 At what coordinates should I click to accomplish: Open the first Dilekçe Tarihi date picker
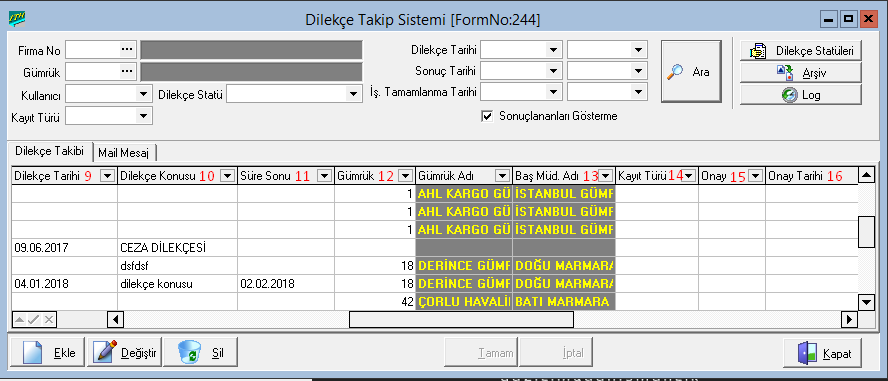553,50
